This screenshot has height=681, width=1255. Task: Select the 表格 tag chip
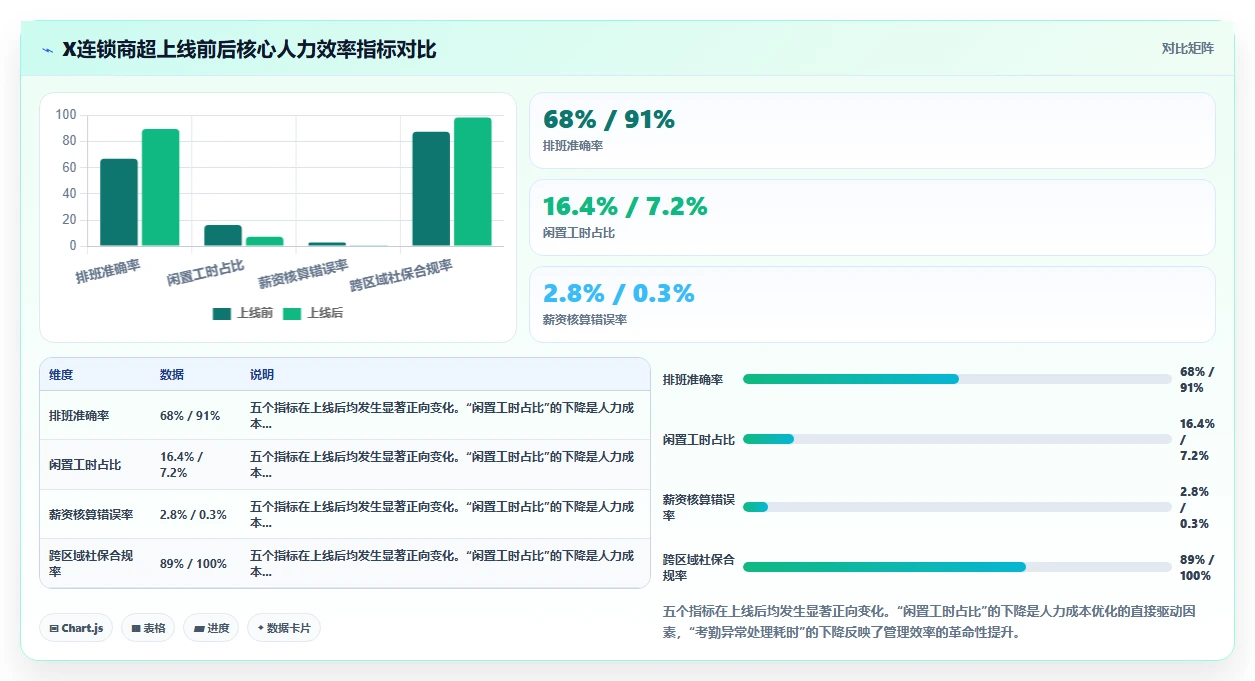point(148,628)
